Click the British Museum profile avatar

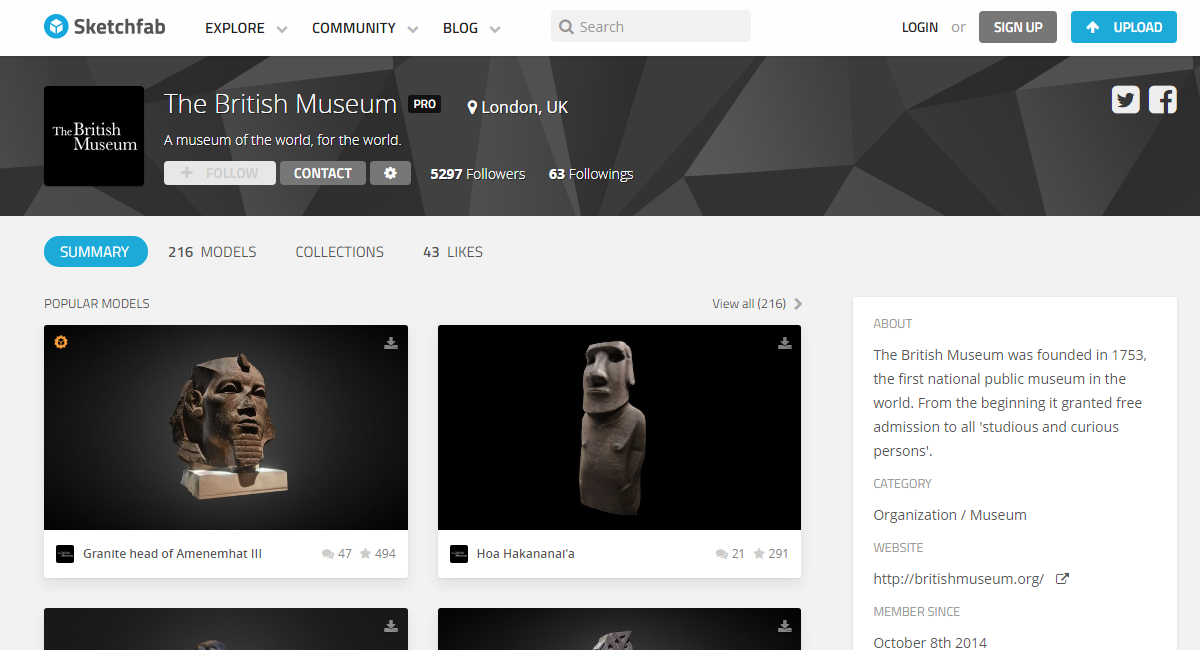pyautogui.click(x=94, y=136)
